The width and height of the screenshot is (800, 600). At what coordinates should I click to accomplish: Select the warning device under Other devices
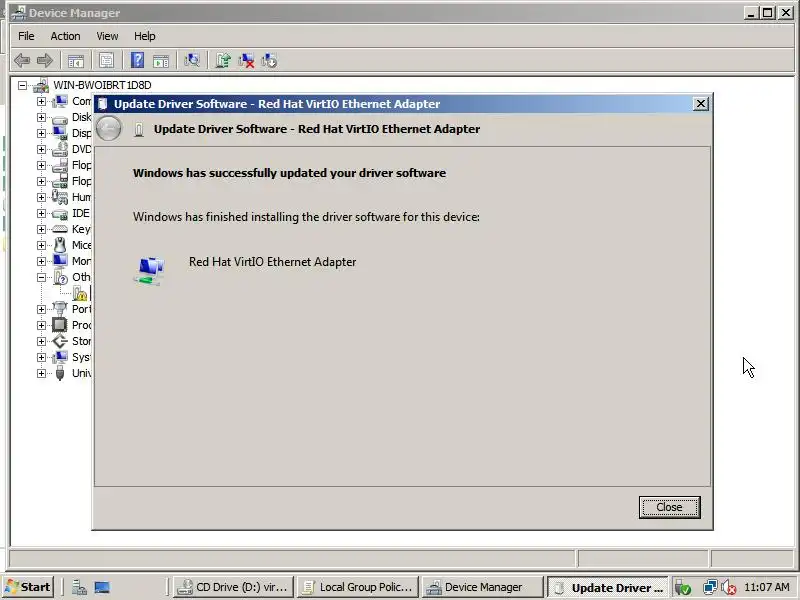pyautogui.click(x=80, y=293)
